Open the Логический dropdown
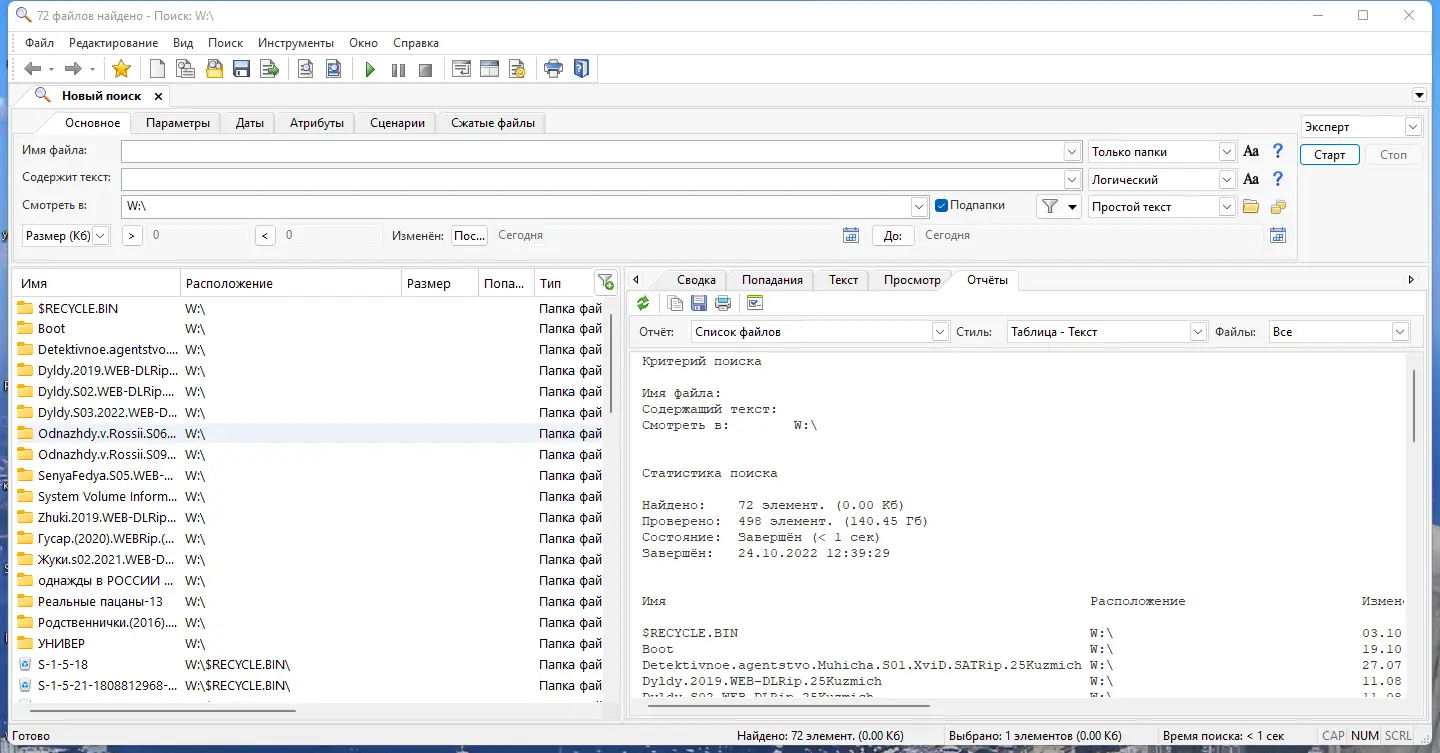 [1228, 180]
